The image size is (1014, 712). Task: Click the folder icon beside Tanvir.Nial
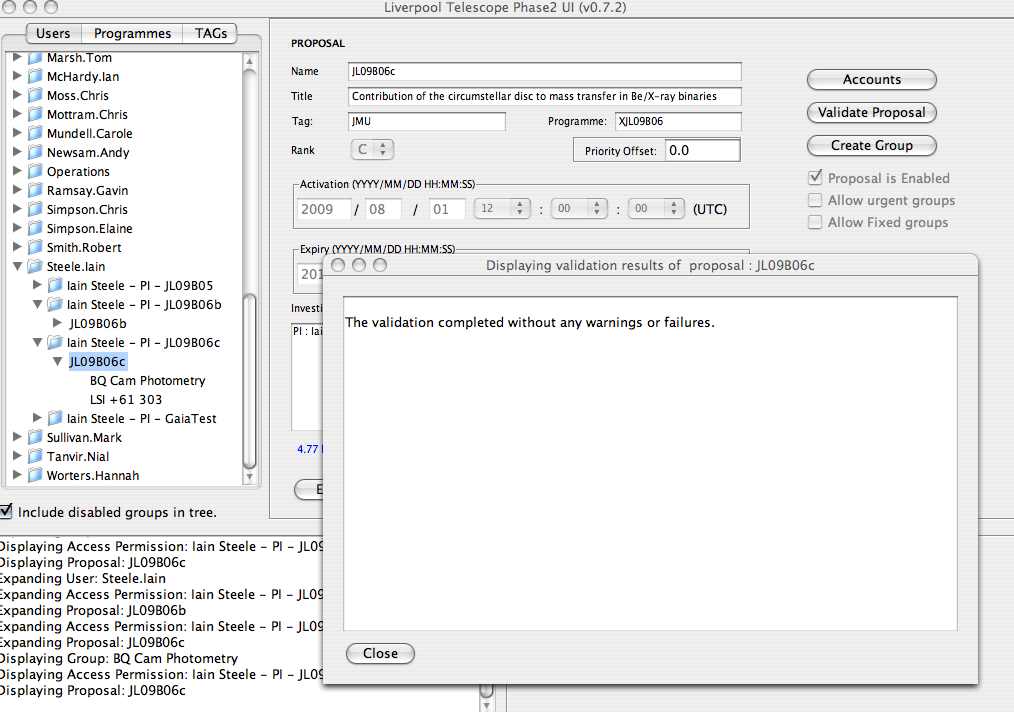[x=36, y=457]
